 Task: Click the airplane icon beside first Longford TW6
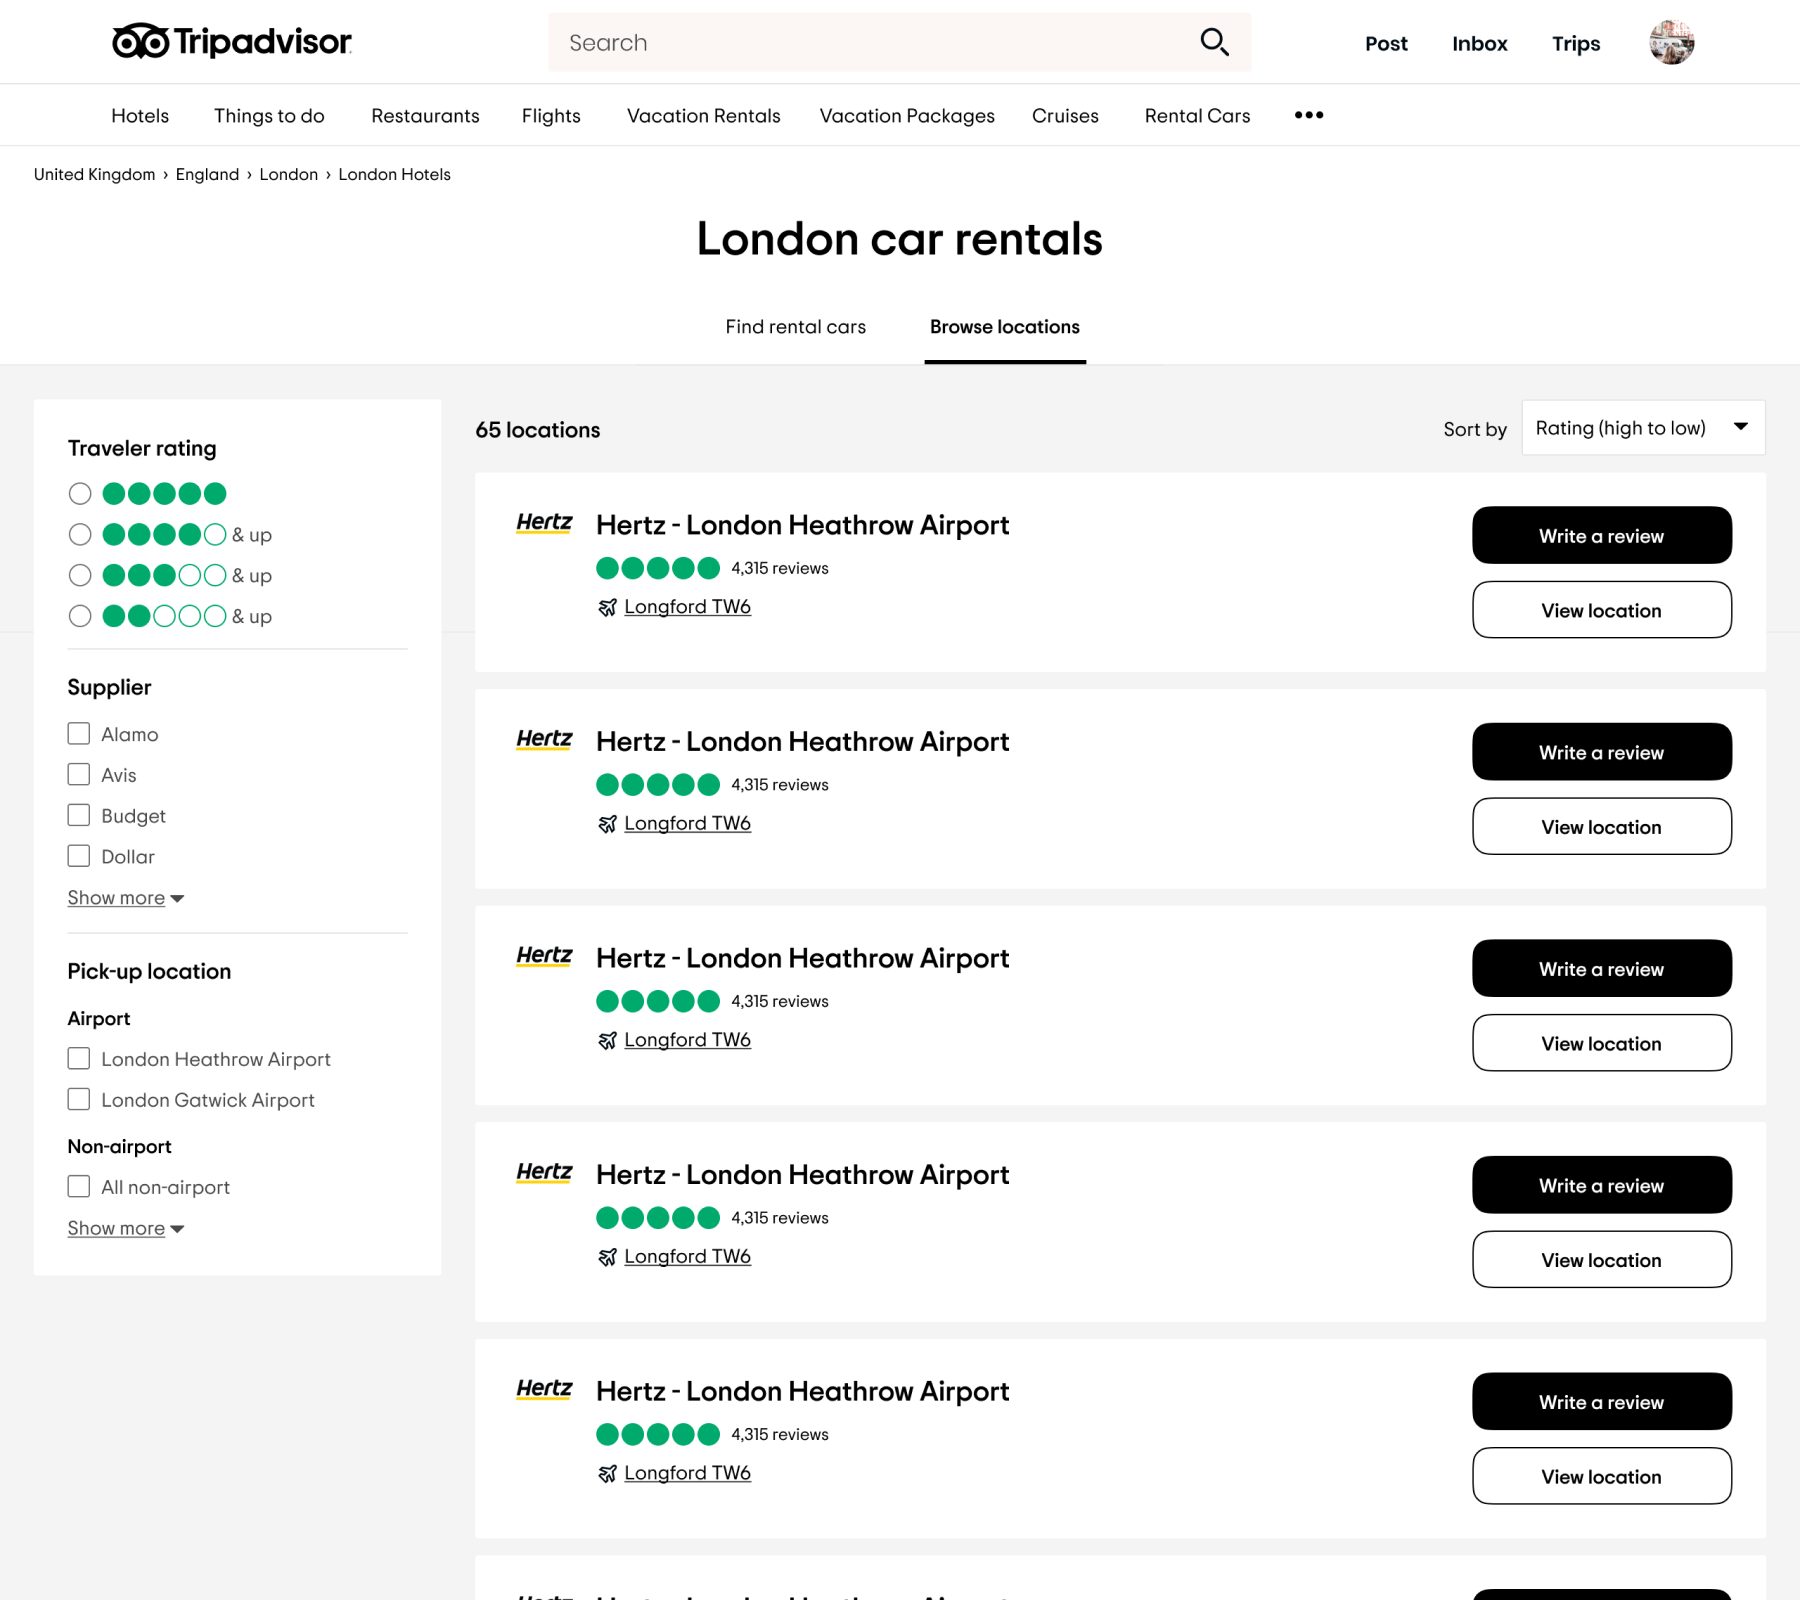[607, 608]
